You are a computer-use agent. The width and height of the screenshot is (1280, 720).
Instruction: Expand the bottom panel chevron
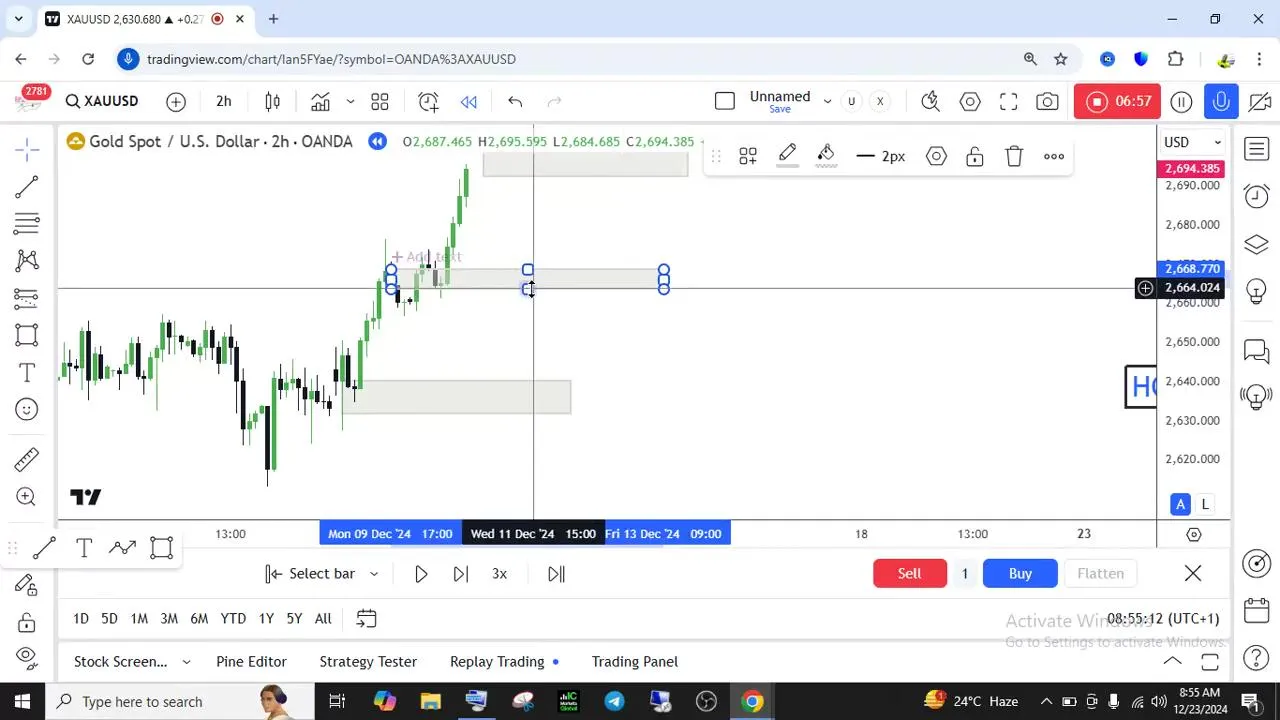click(1172, 661)
